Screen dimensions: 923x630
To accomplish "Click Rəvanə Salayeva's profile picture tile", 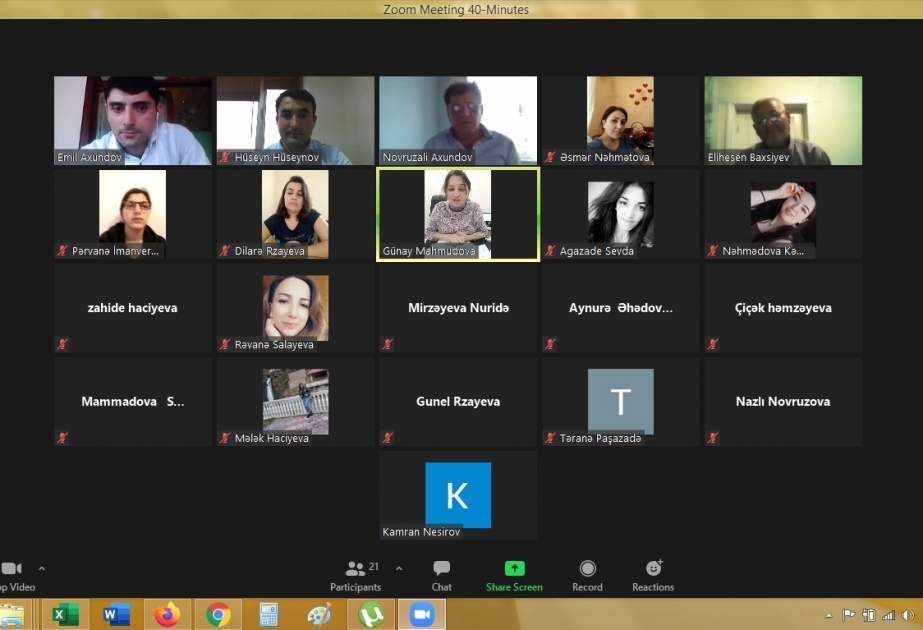I will 296,308.
